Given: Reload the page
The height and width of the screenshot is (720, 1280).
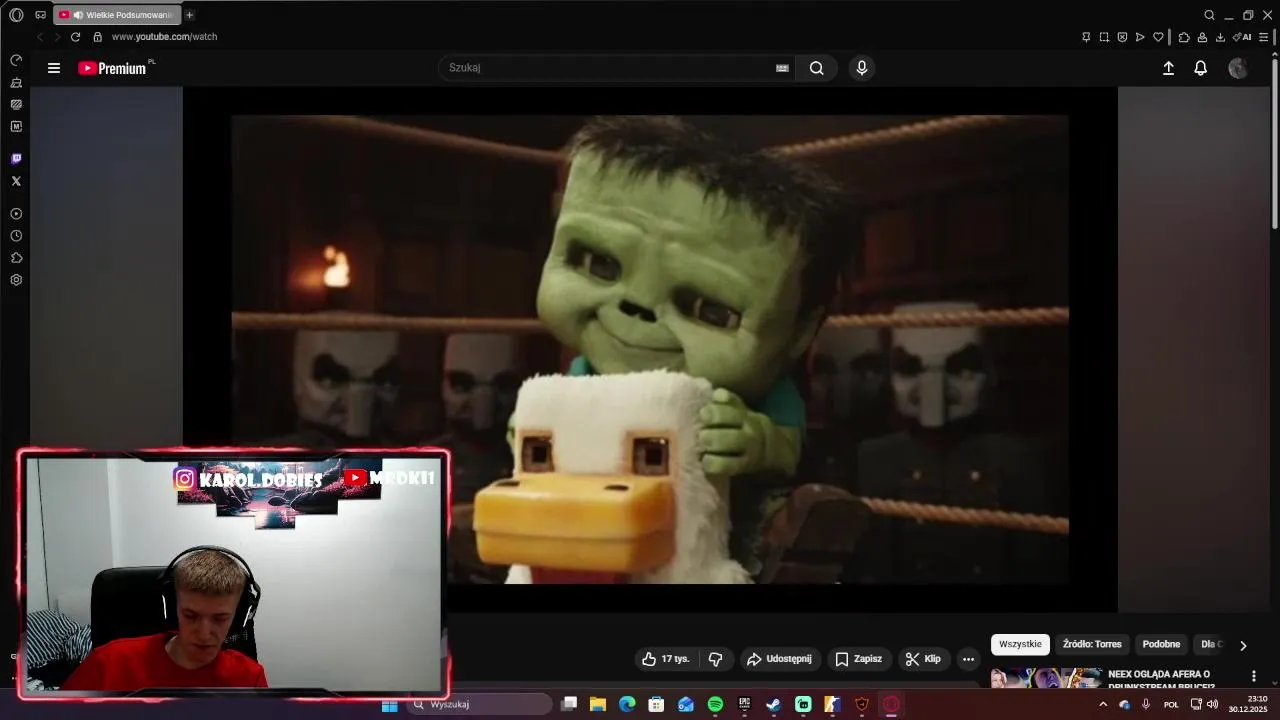Looking at the screenshot, I should (x=75, y=37).
